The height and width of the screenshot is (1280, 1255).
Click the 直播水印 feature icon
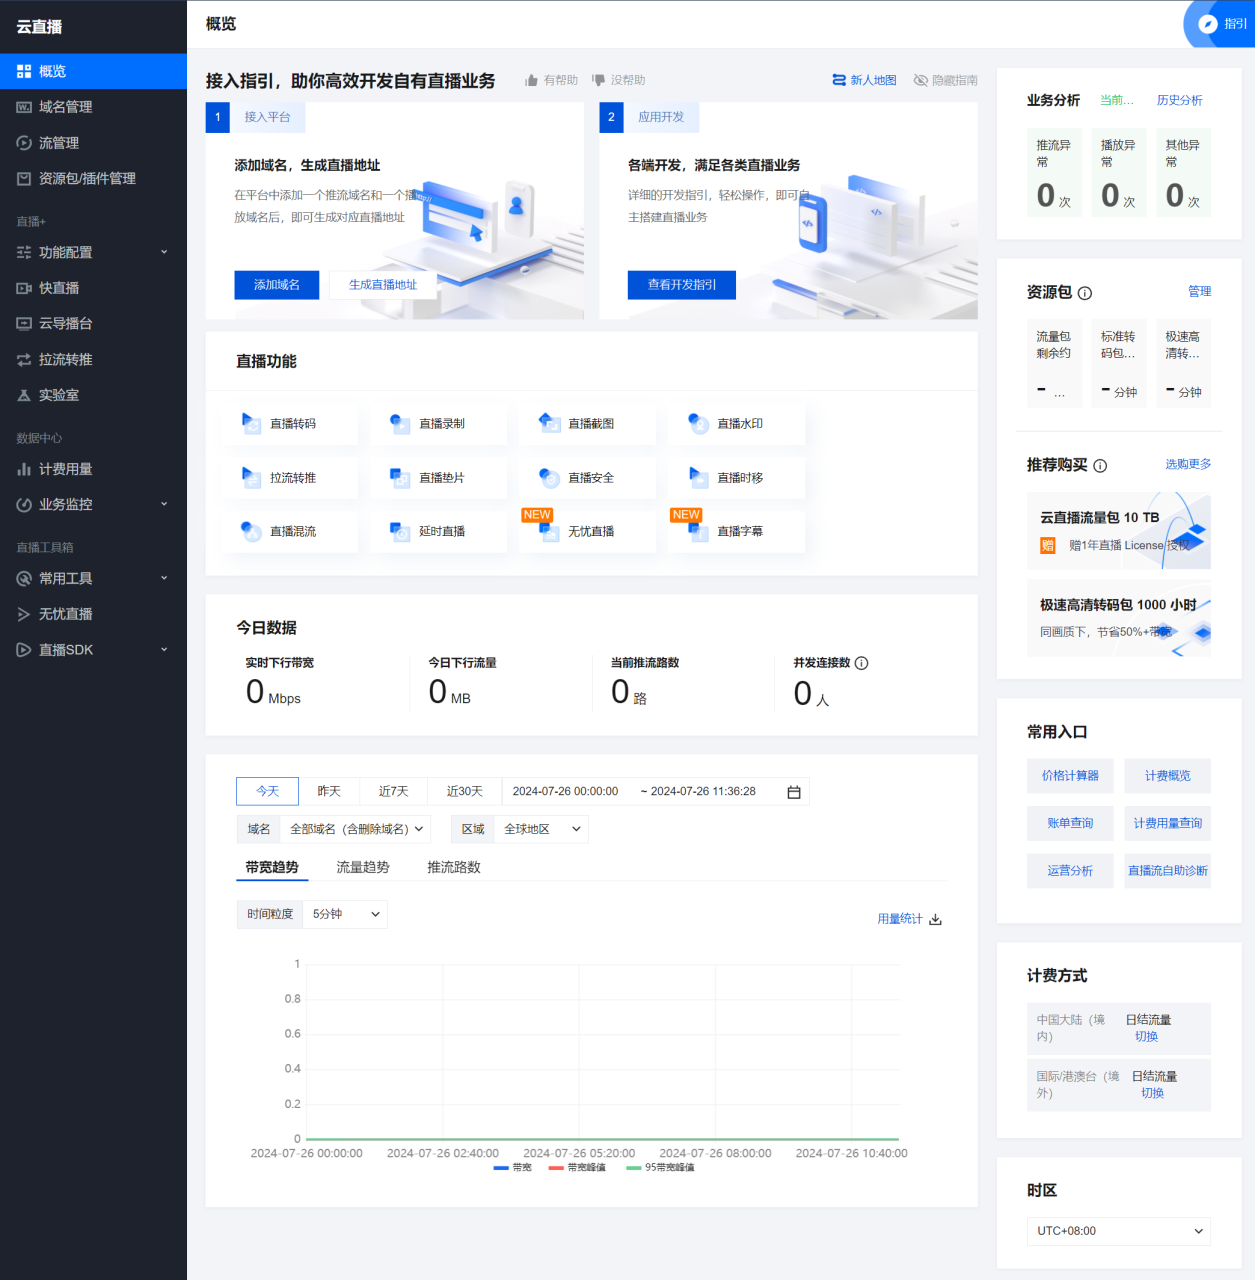(698, 423)
